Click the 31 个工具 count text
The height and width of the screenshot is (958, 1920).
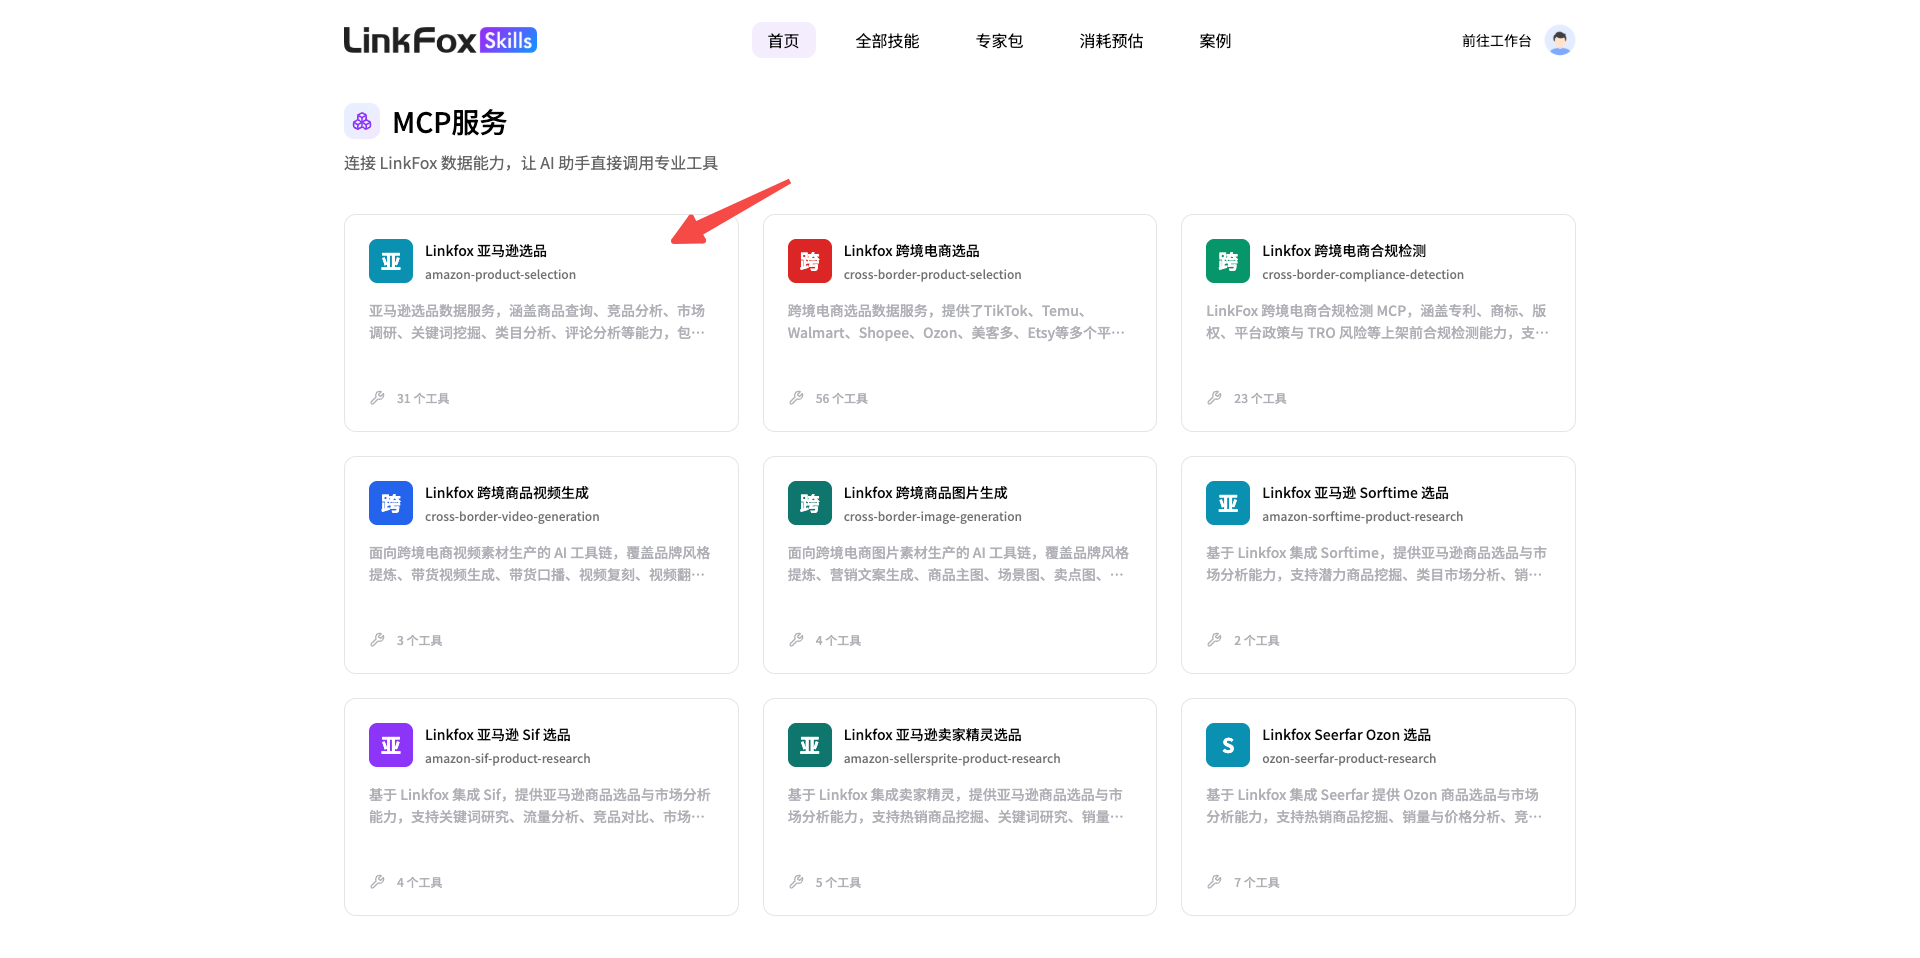tap(423, 398)
